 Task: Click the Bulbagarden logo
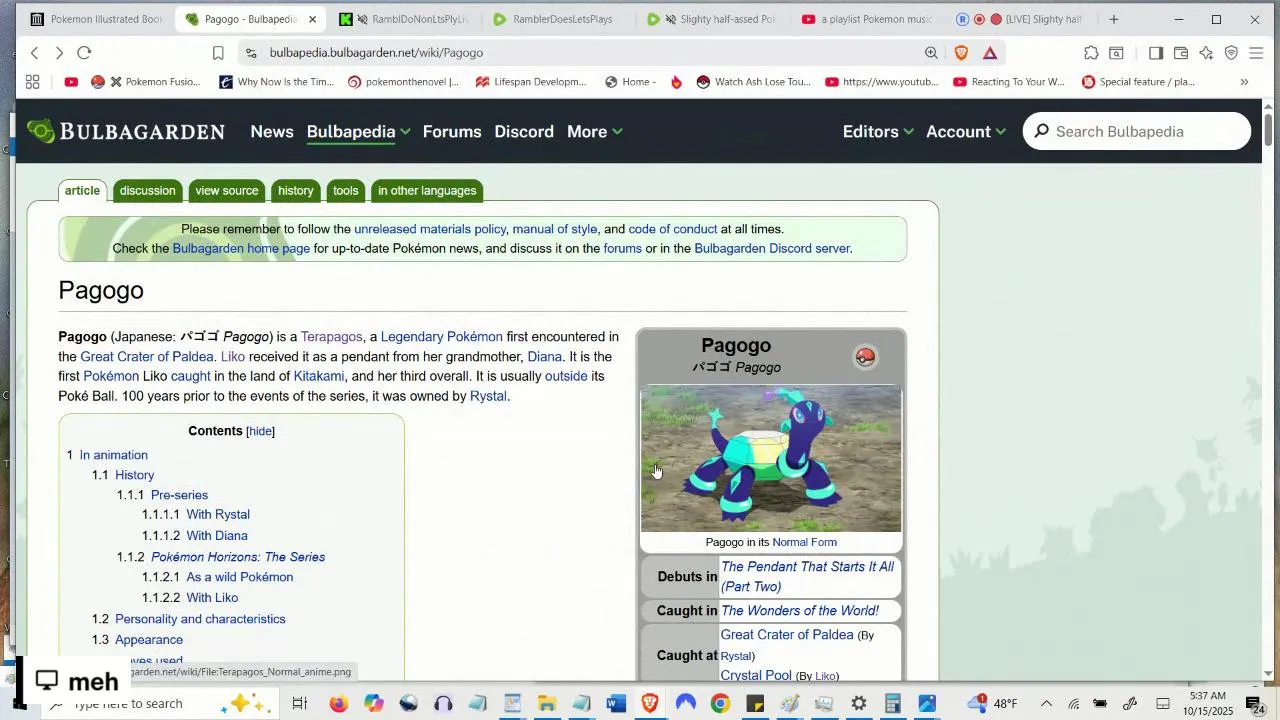[x=126, y=131]
